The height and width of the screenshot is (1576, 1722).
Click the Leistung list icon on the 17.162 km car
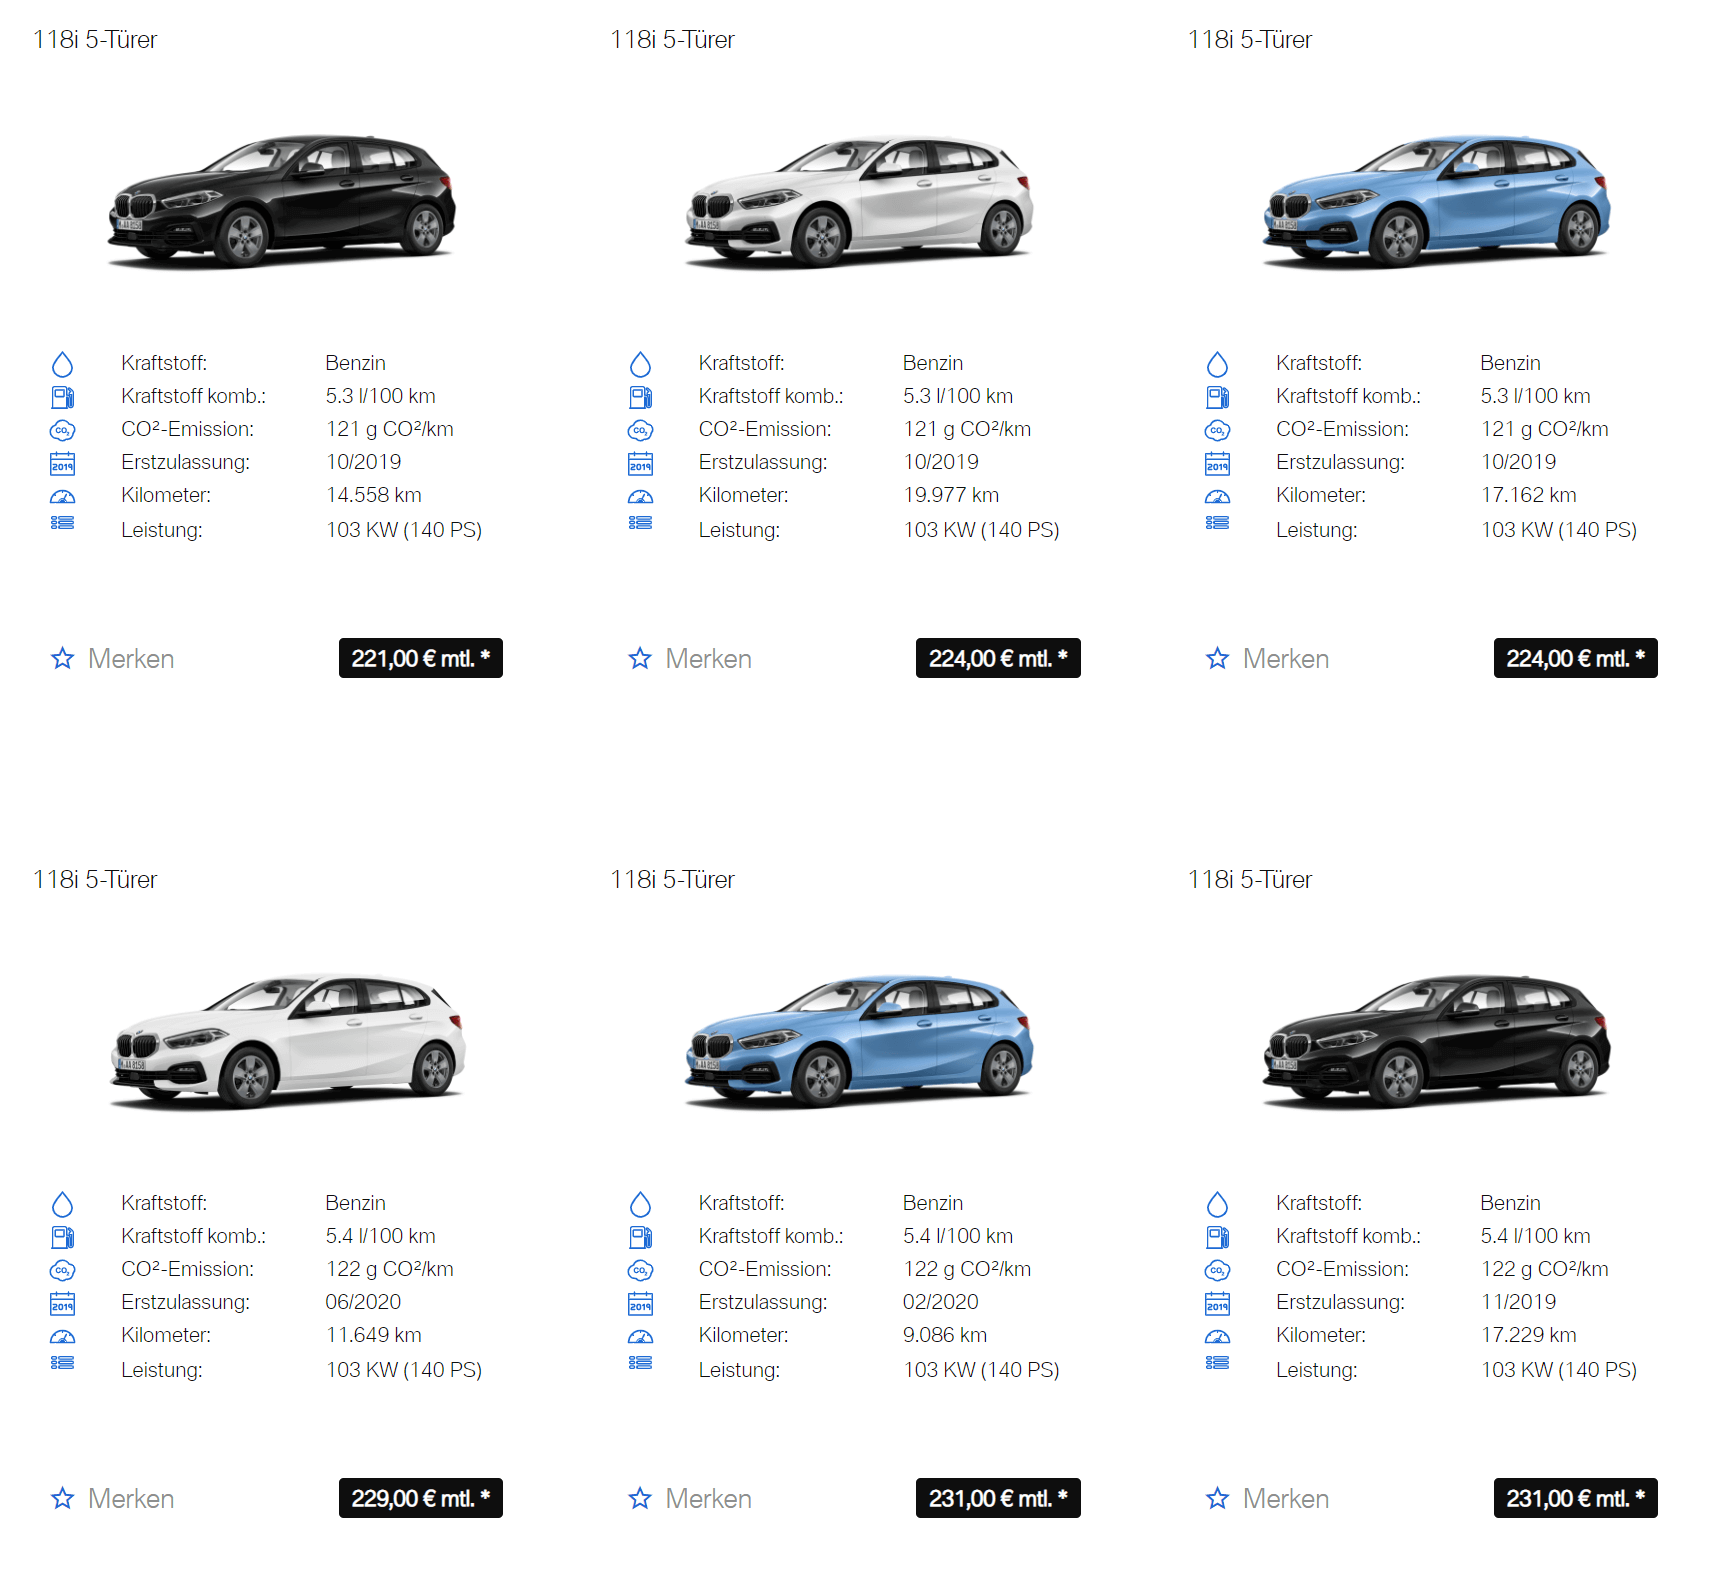(1217, 523)
